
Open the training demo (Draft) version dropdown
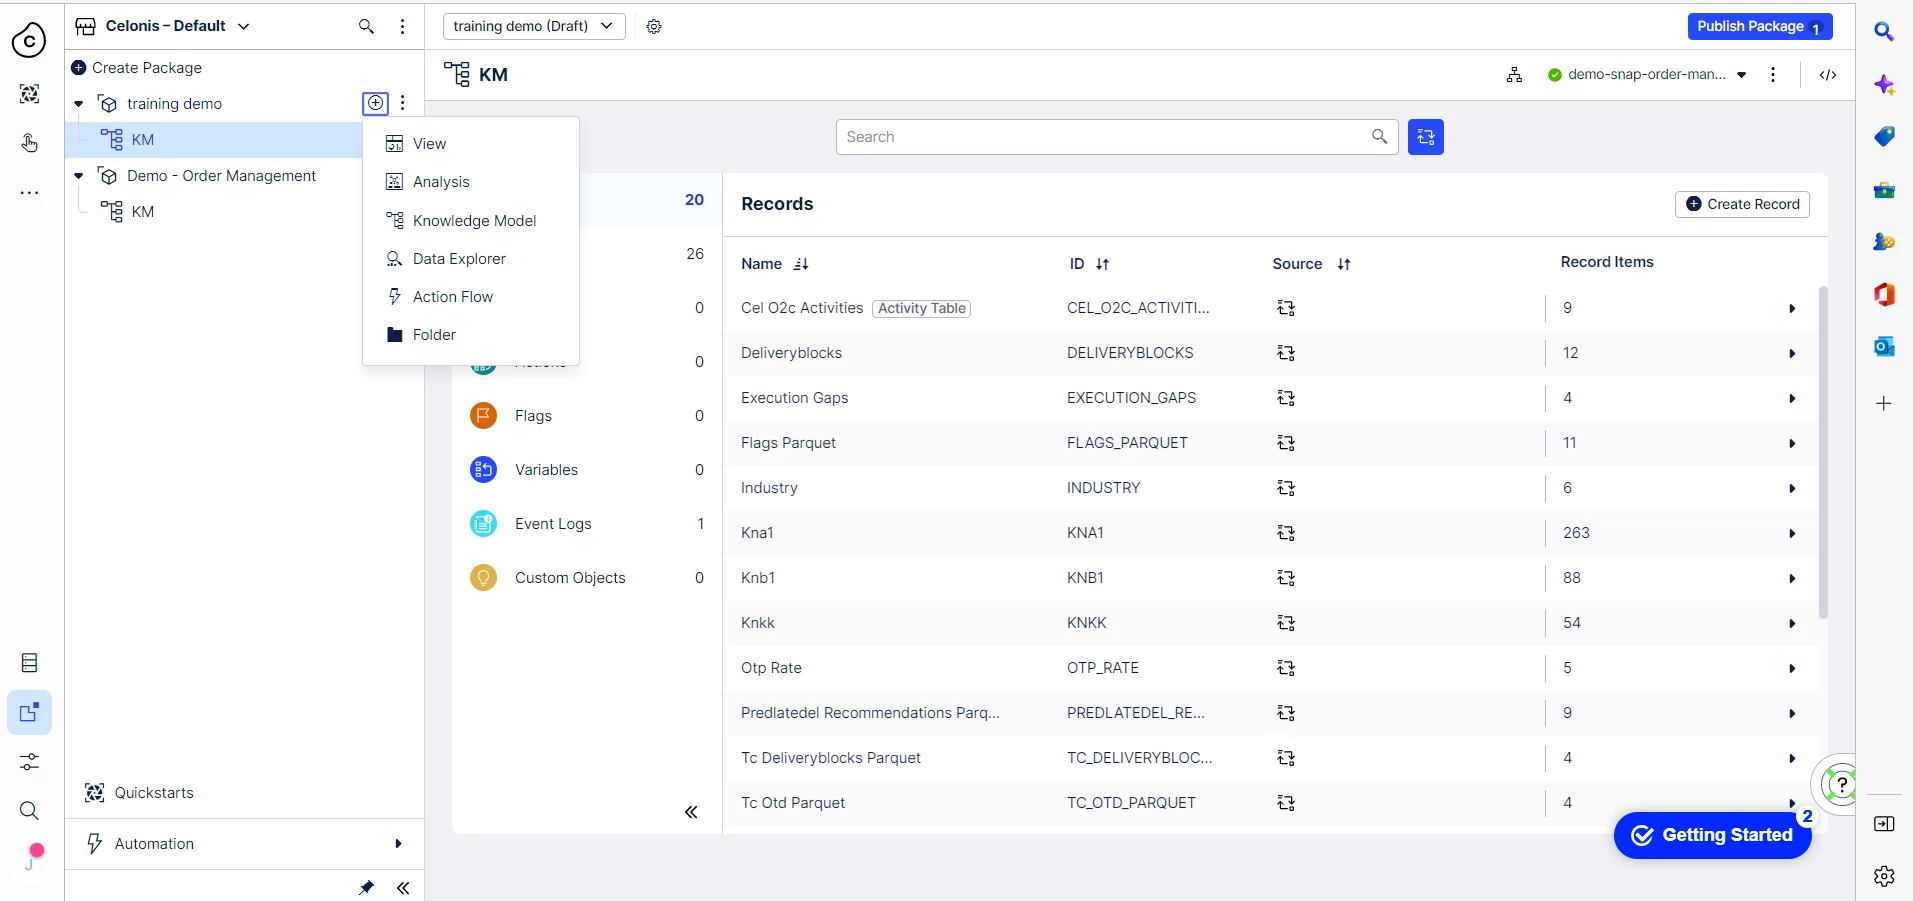(x=533, y=27)
